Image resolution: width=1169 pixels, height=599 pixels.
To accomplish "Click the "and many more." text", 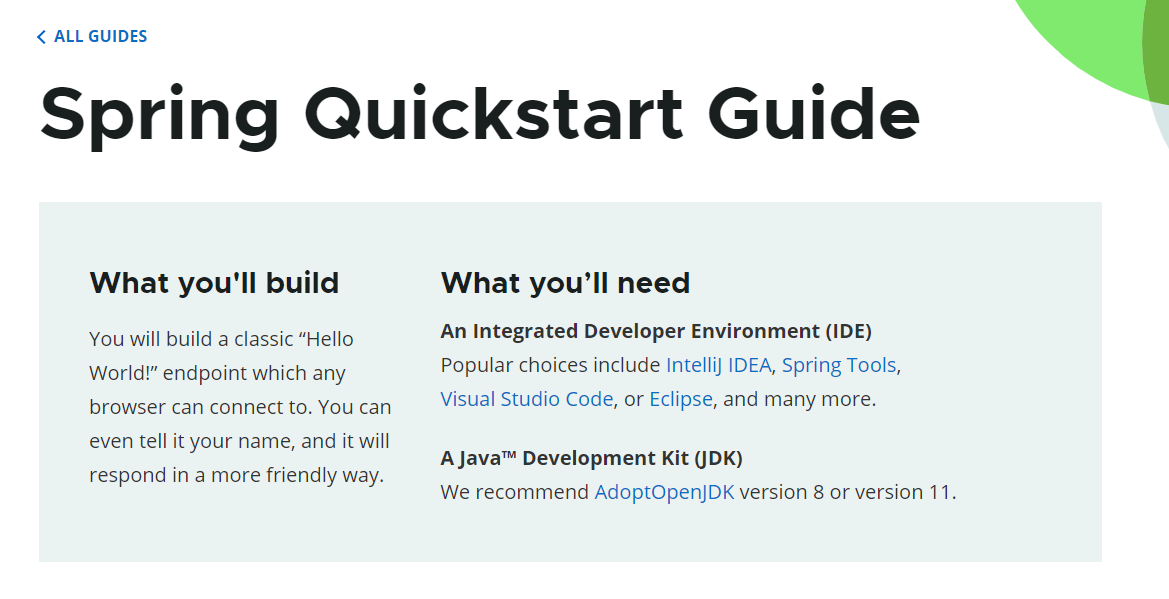I will pyautogui.click(x=800, y=399).
